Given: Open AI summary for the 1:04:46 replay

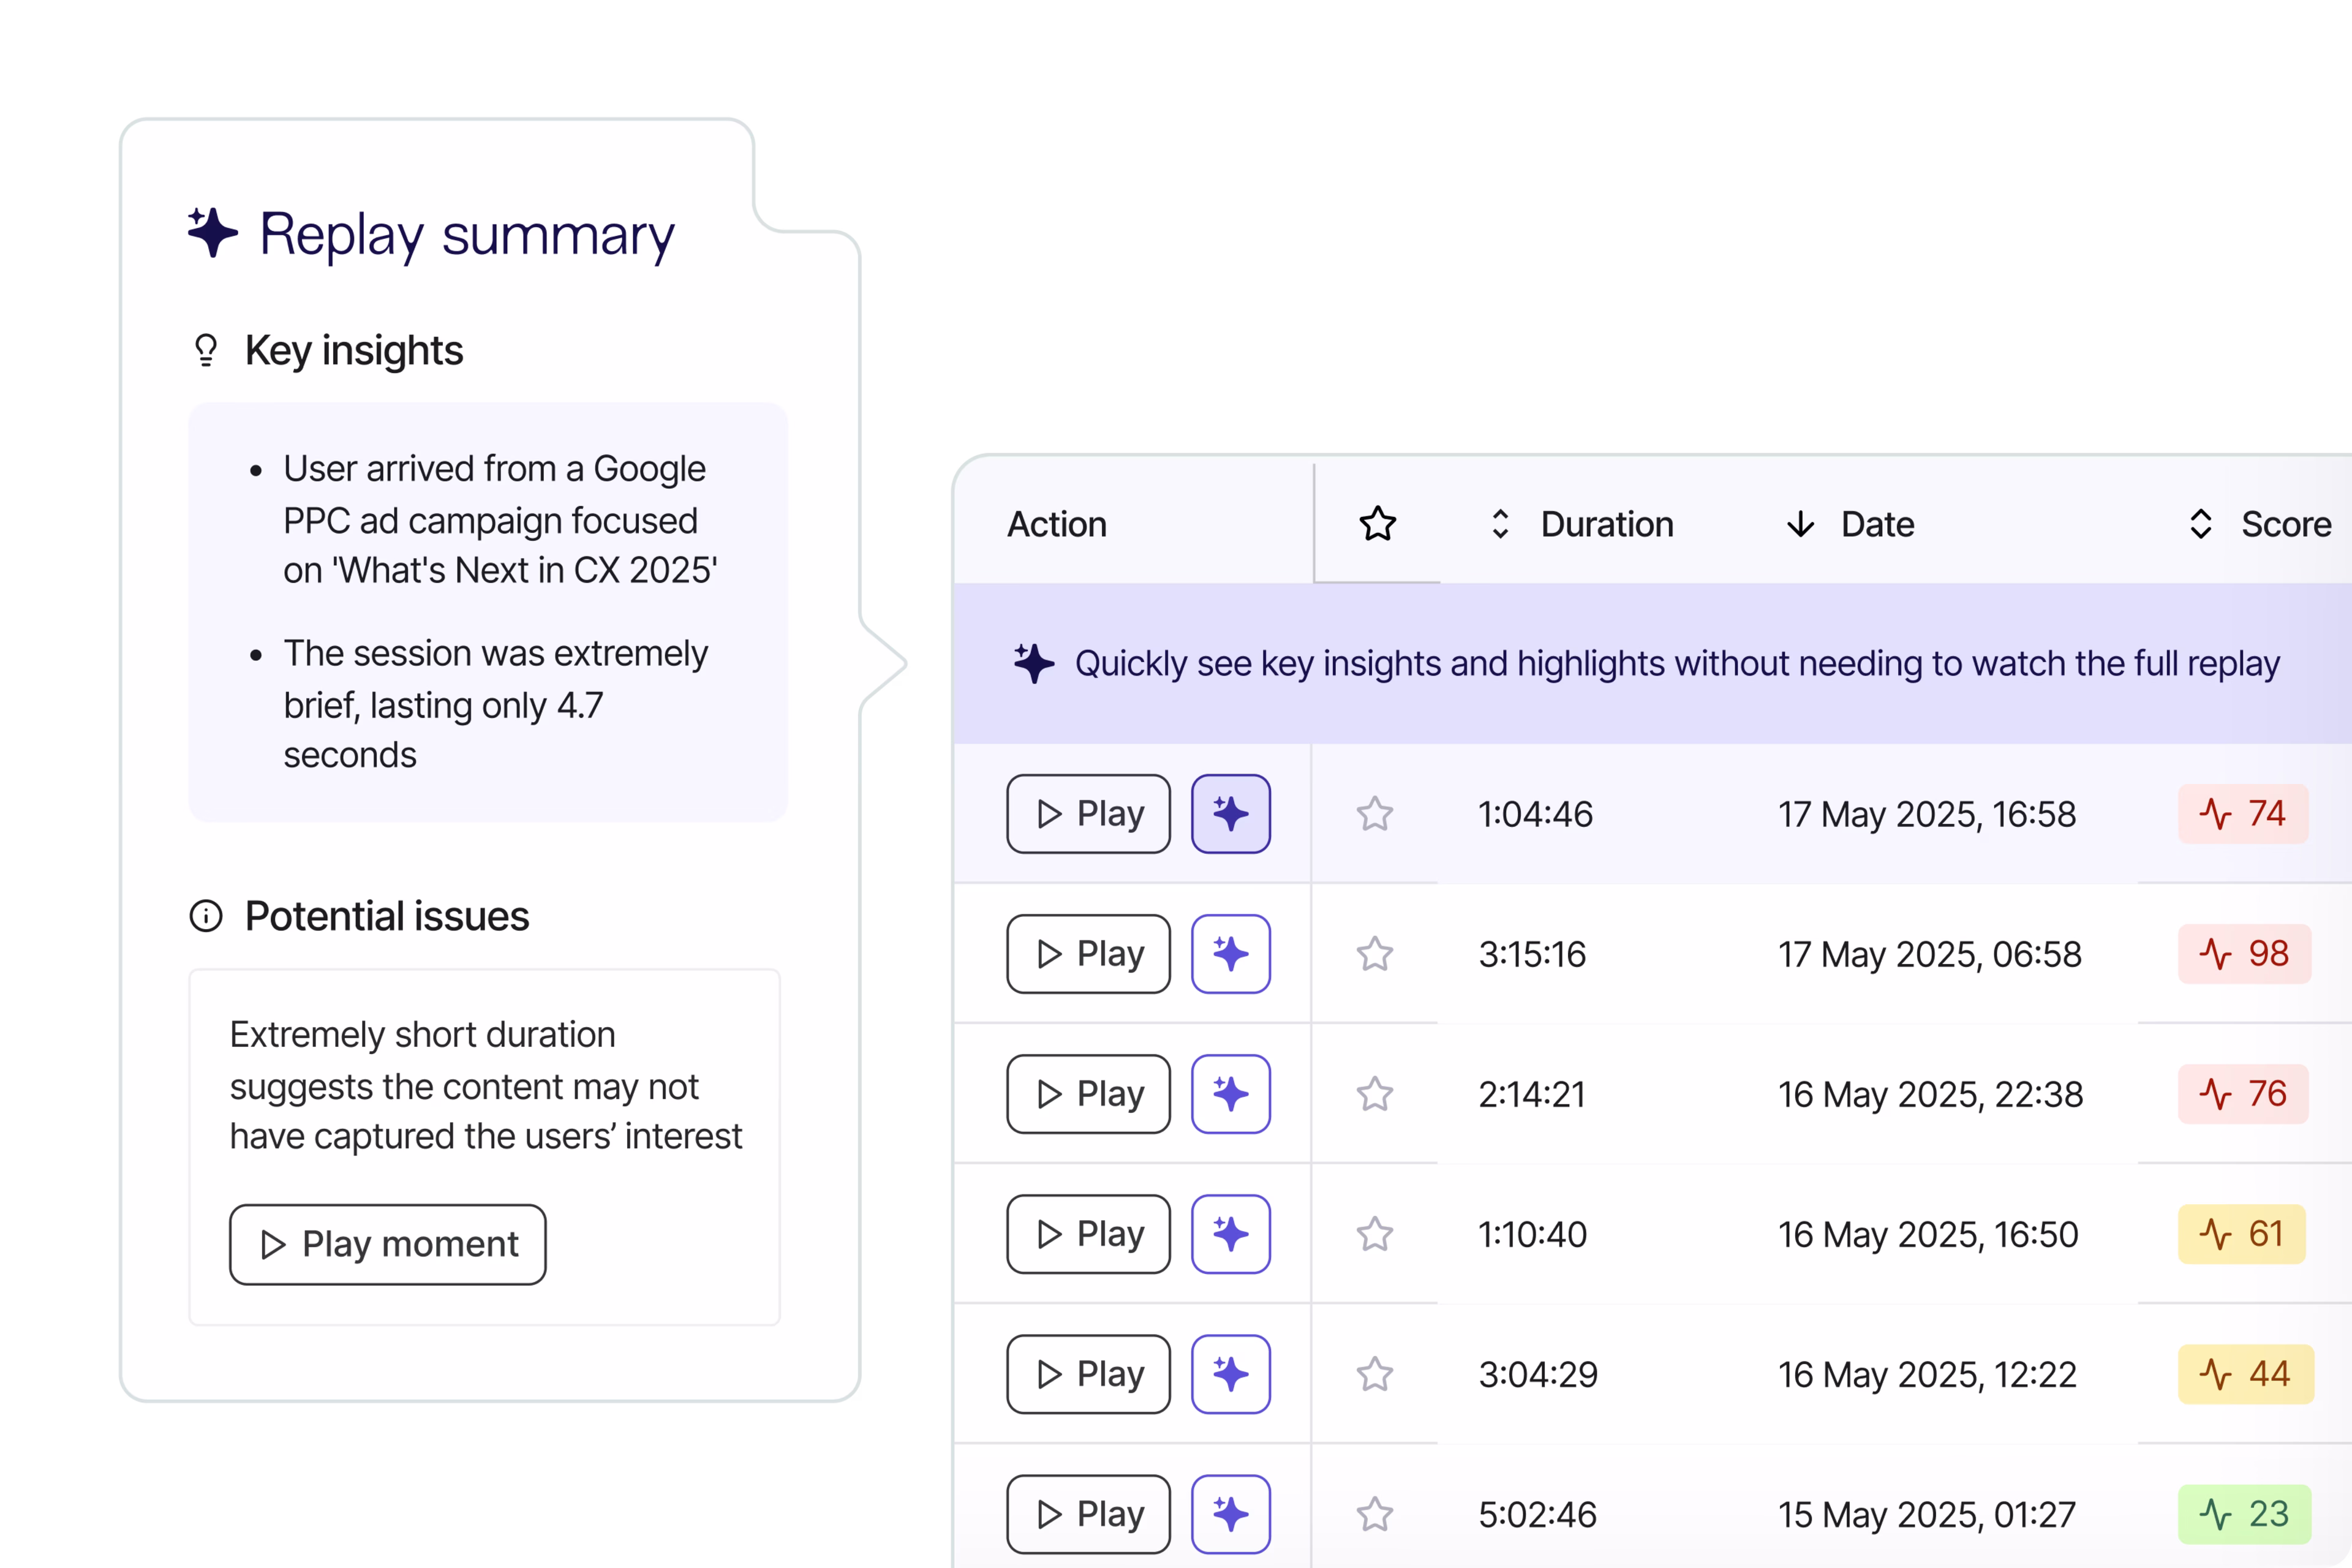Looking at the screenshot, I should pos(1230,813).
